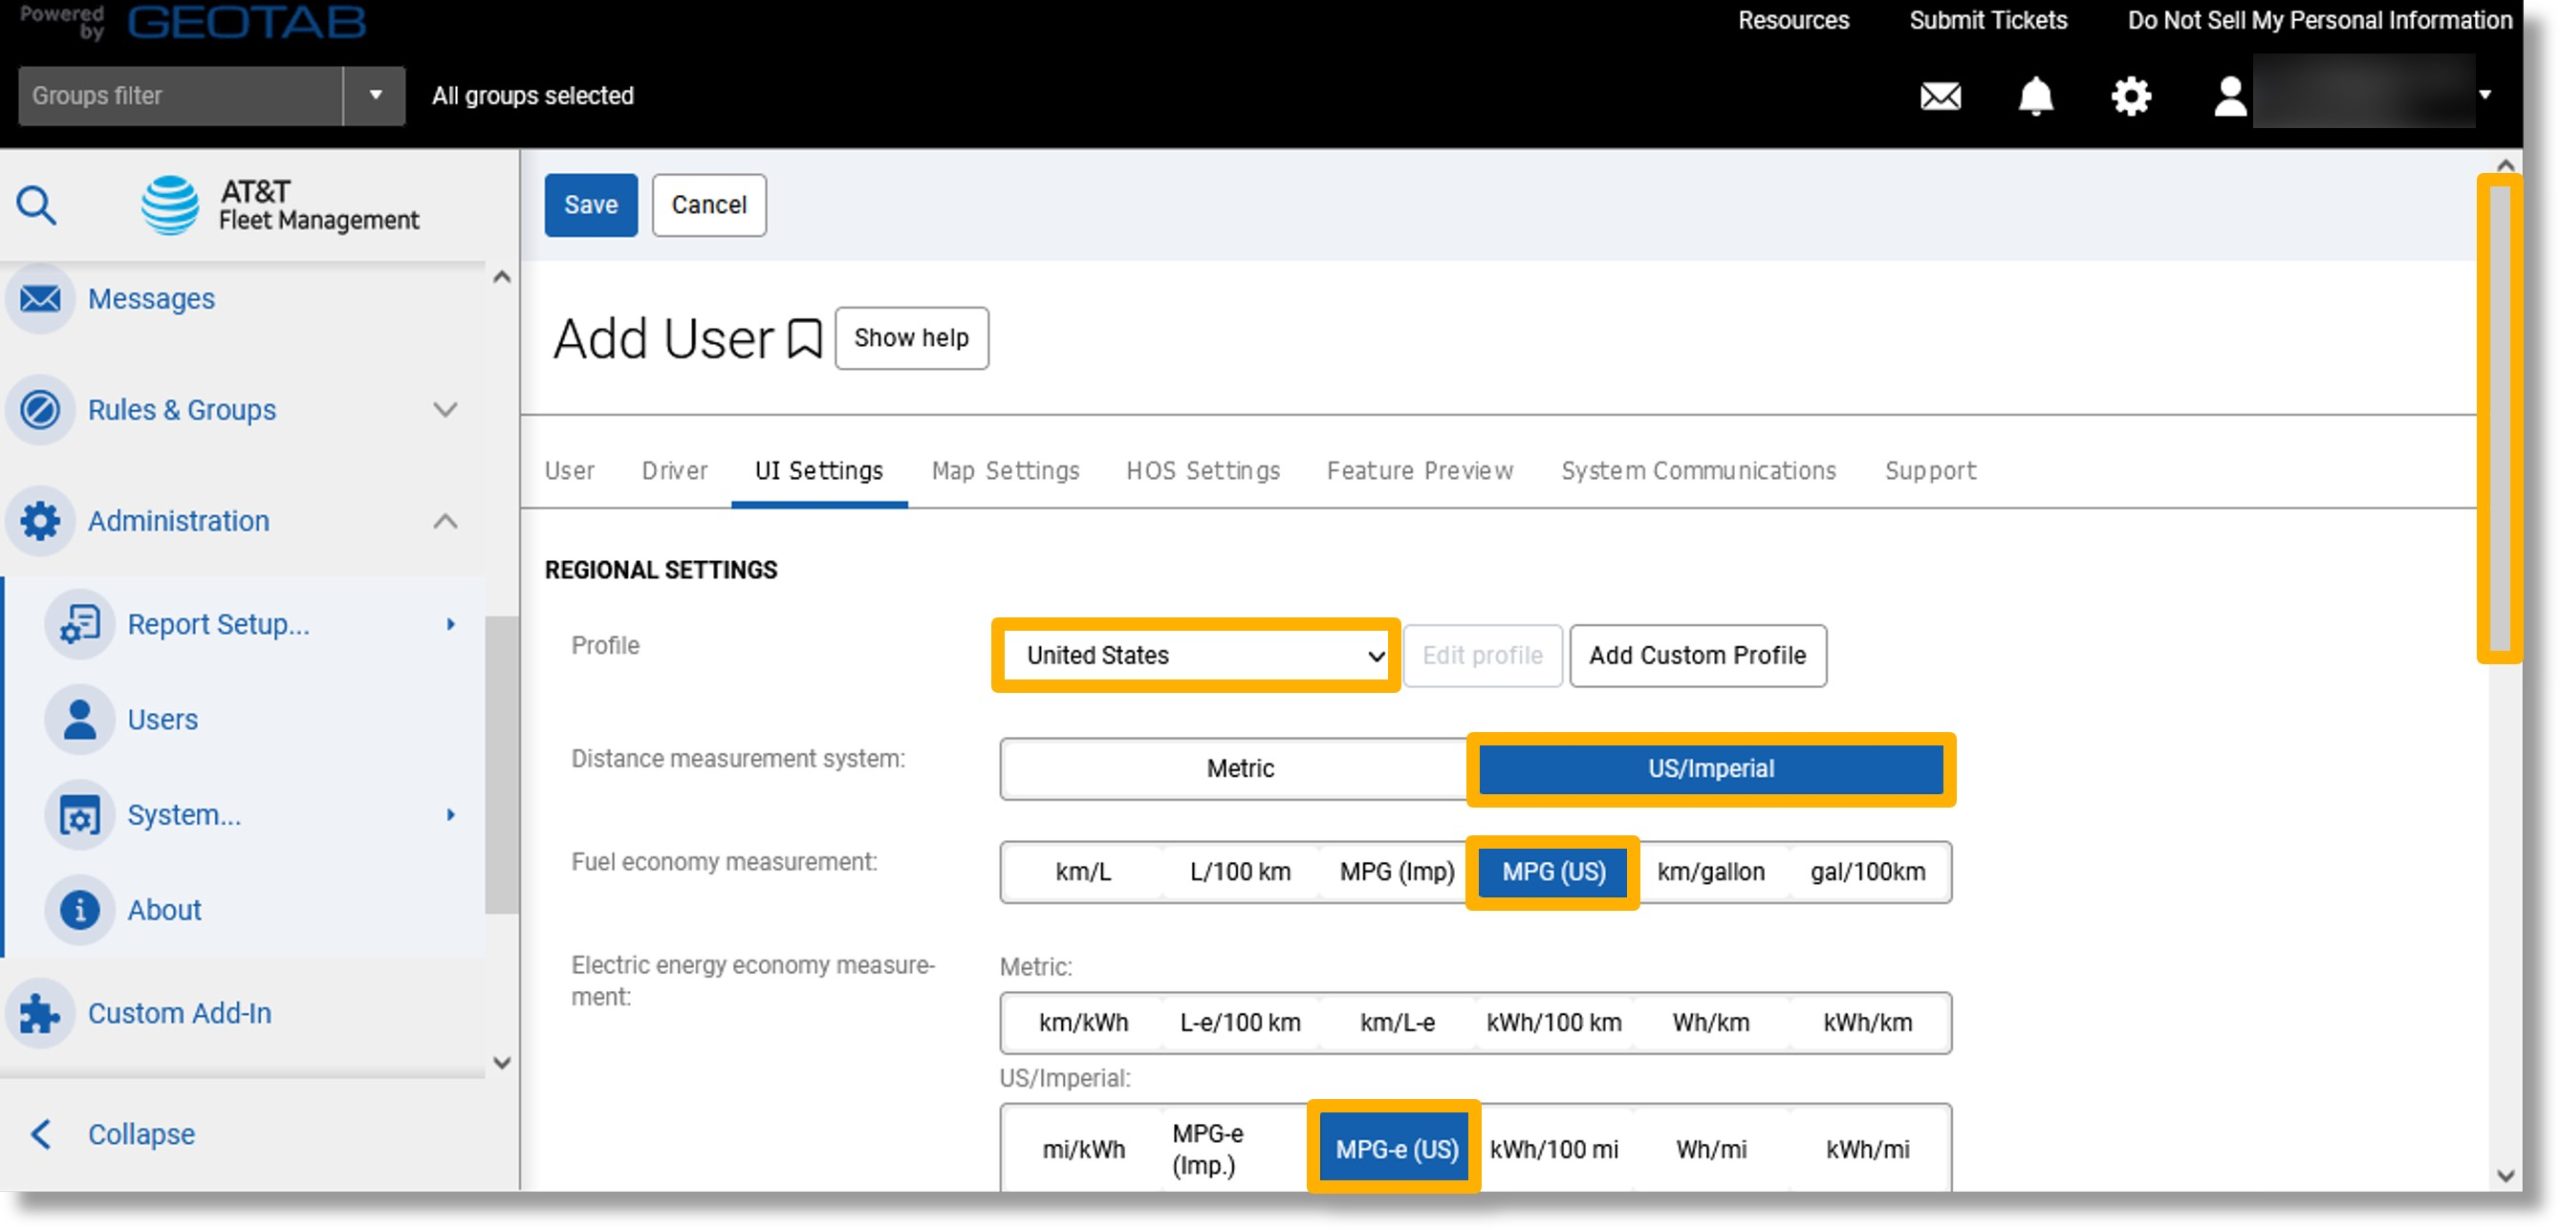The height and width of the screenshot is (1230, 2560).
Task: Choose MPG (US) fuel economy
Action: coord(1553,871)
